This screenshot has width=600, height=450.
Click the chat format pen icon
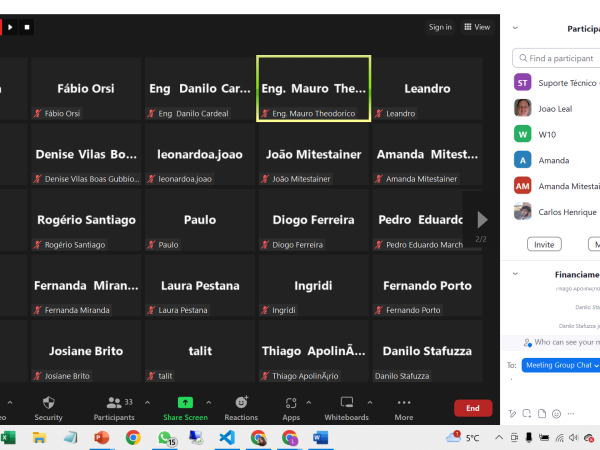(x=512, y=414)
